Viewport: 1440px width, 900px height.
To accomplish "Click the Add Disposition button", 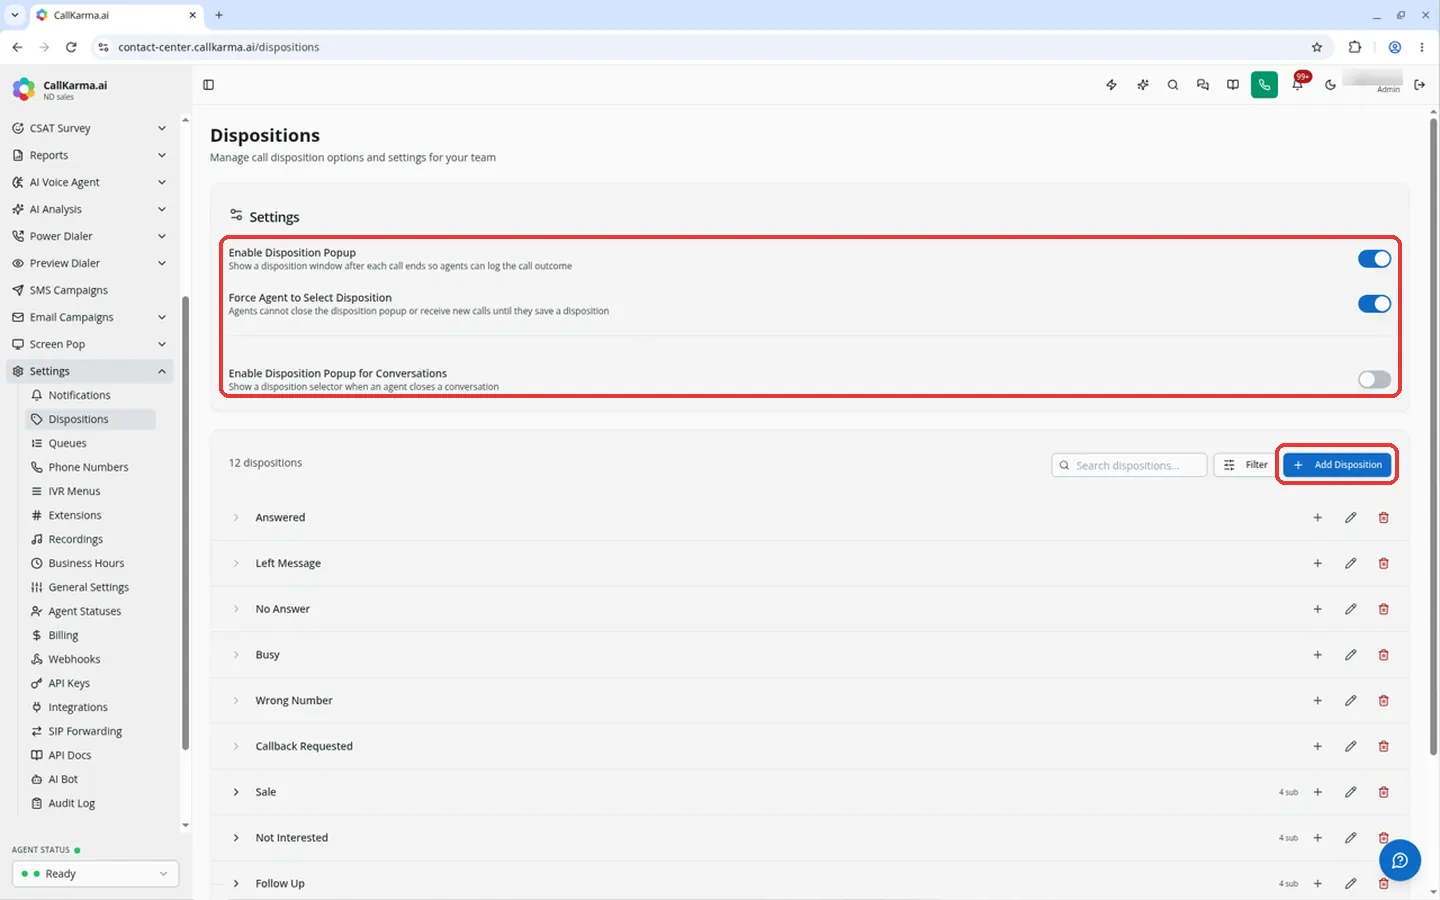I will pos(1337,465).
